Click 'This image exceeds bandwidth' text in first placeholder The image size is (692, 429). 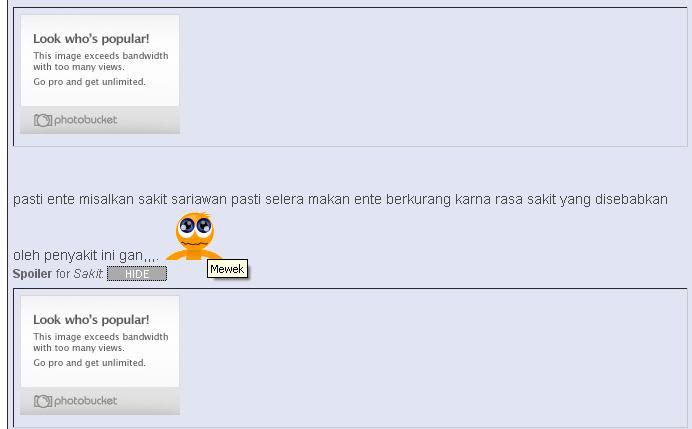click(101, 56)
